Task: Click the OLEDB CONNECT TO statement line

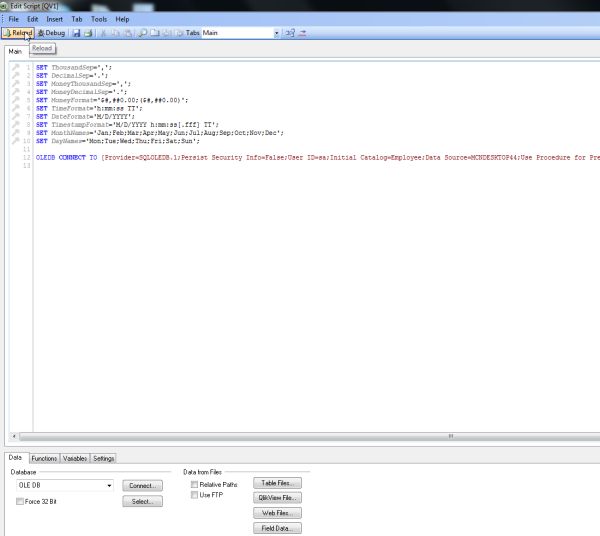Action: click(318, 158)
